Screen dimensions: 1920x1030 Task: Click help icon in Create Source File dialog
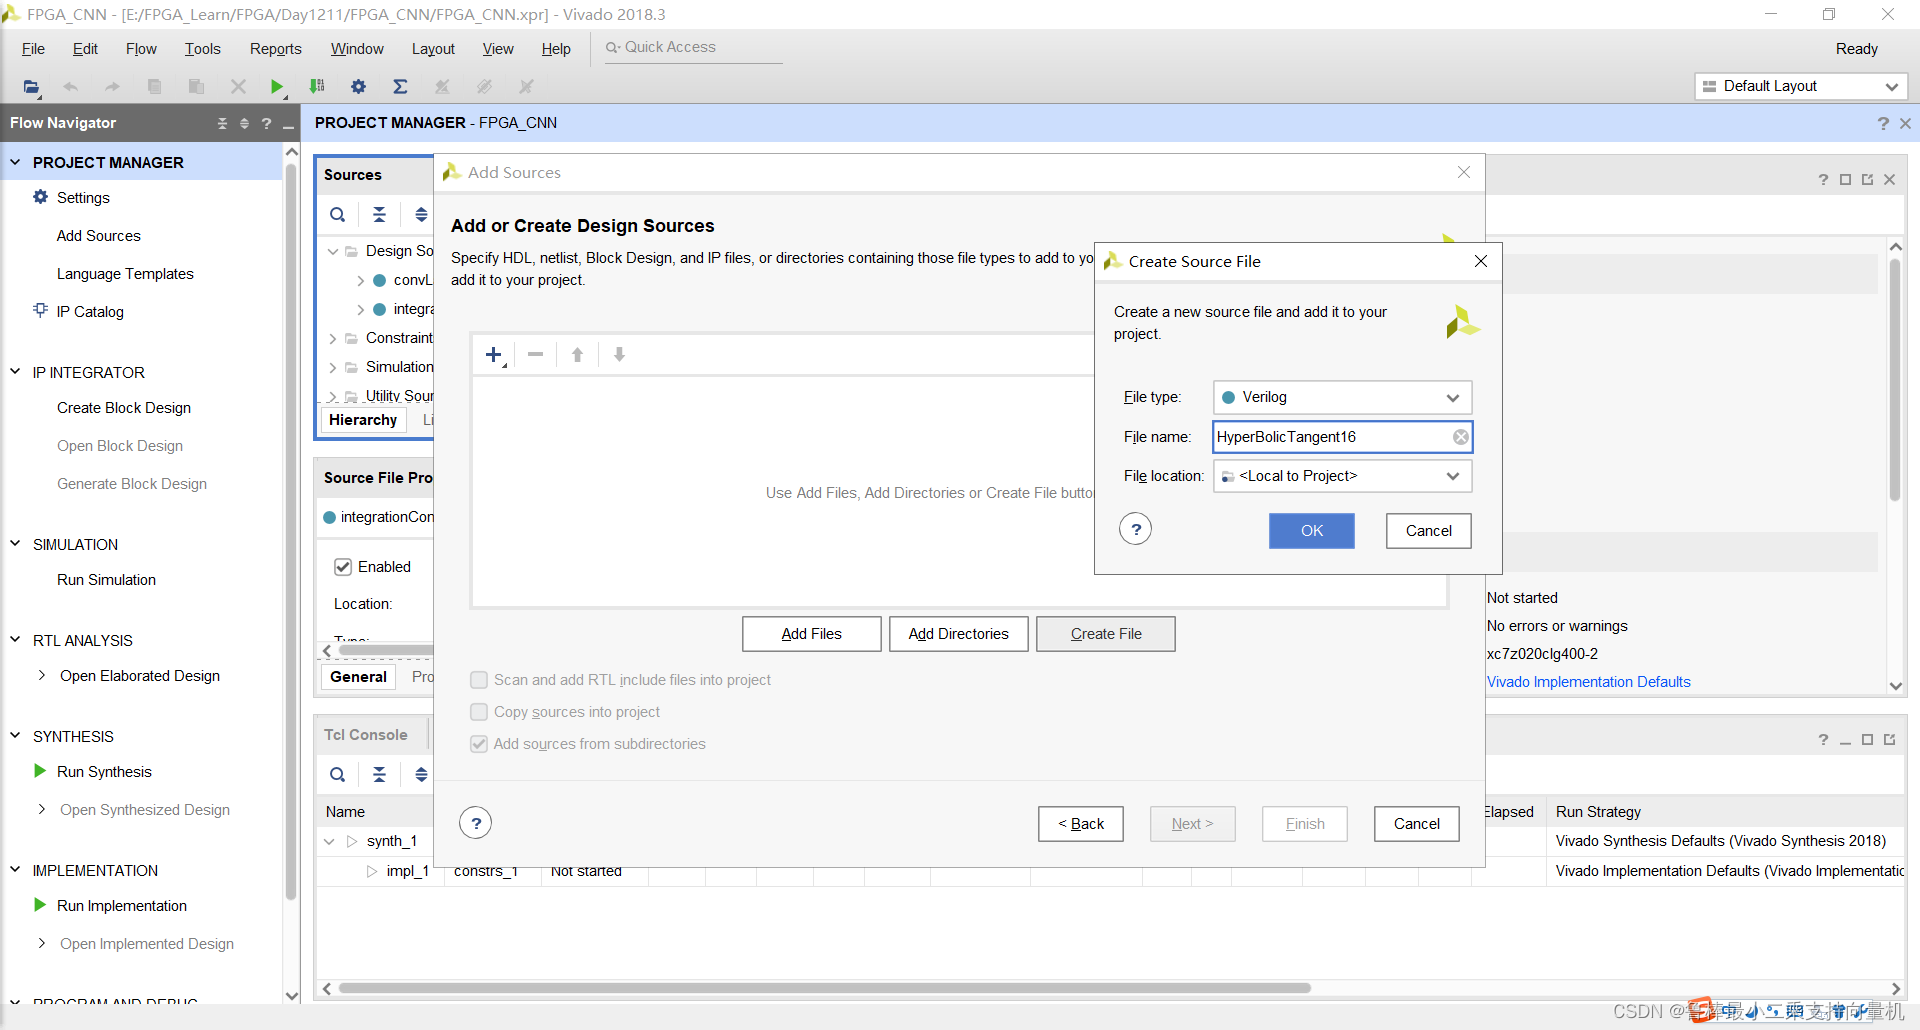pos(1135,530)
